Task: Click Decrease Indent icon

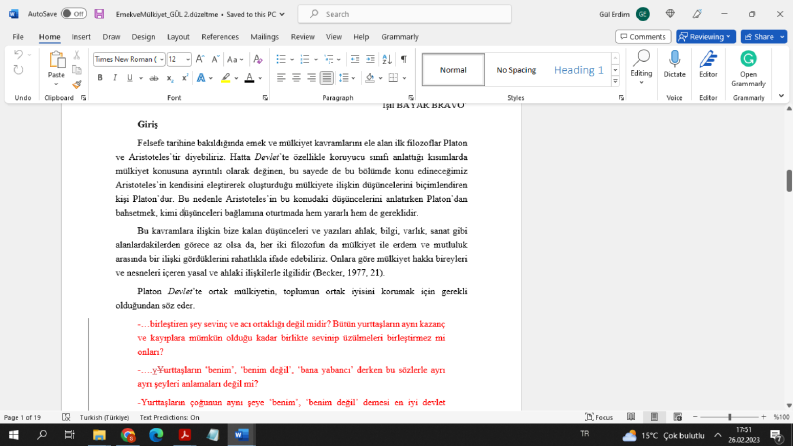Action: pyautogui.click(x=355, y=59)
